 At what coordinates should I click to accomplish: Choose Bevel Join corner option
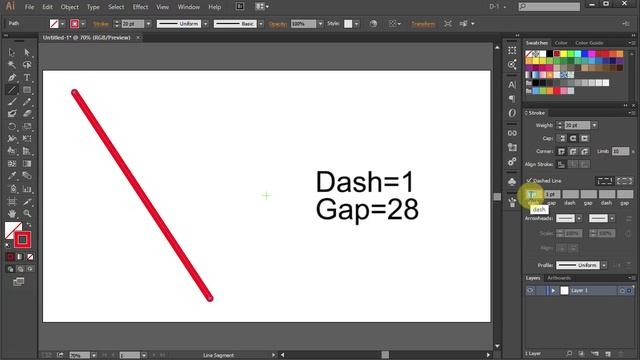584,151
